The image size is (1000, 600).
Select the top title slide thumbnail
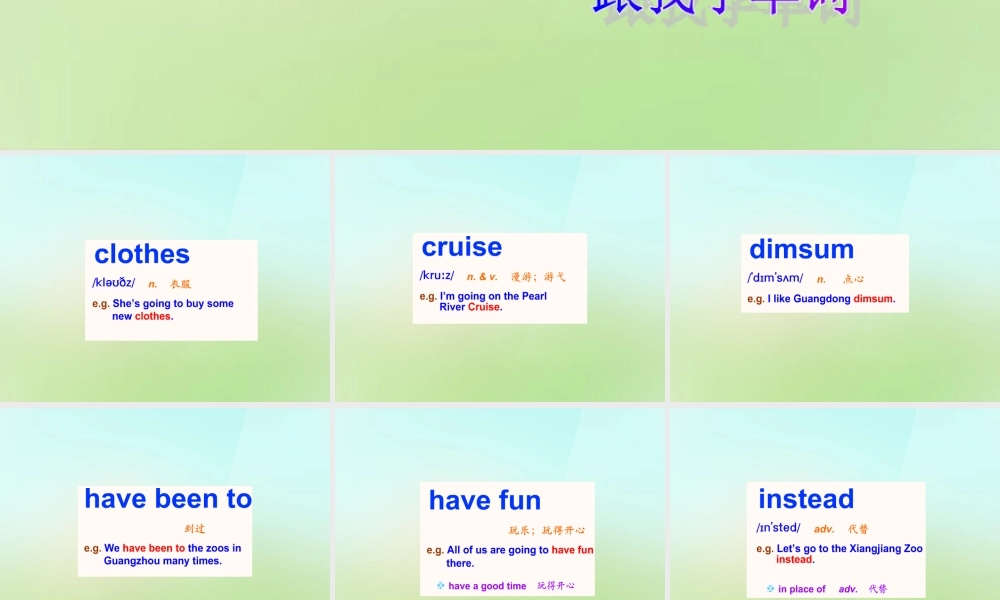[x=500, y=75]
